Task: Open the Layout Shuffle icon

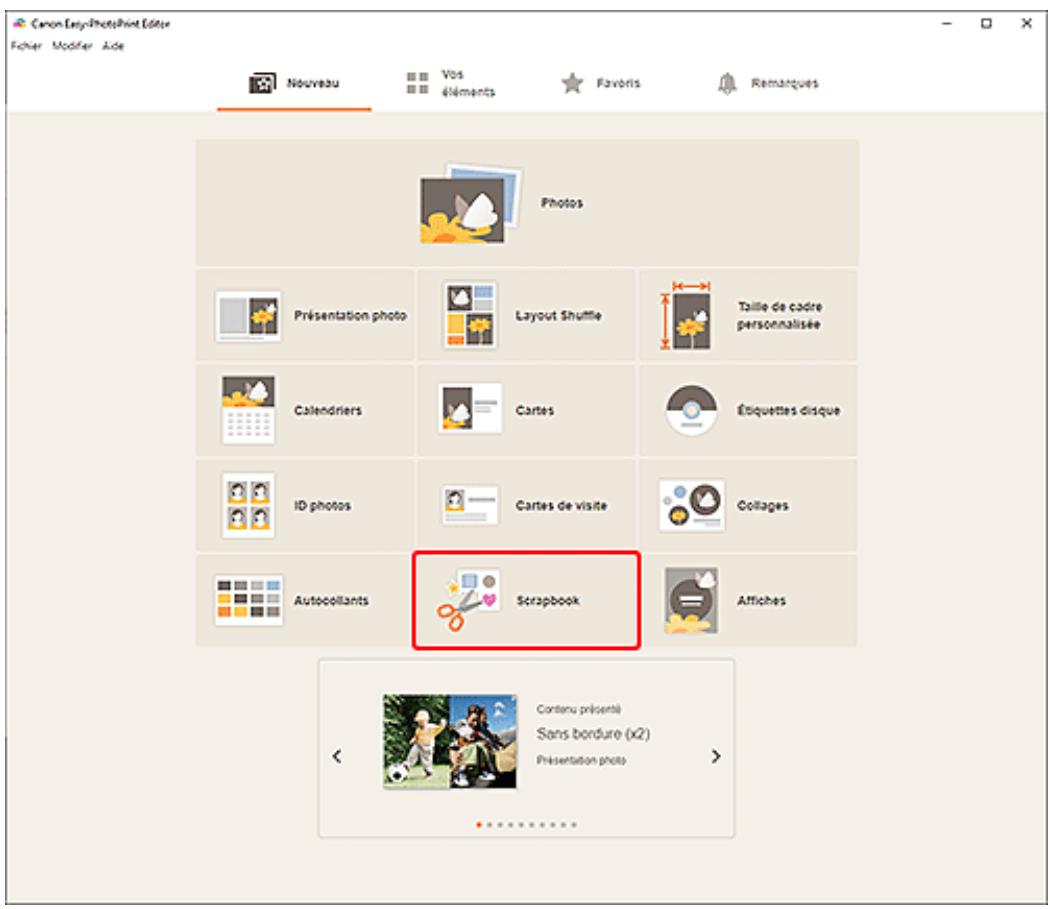Action: (x=470, y=315)
